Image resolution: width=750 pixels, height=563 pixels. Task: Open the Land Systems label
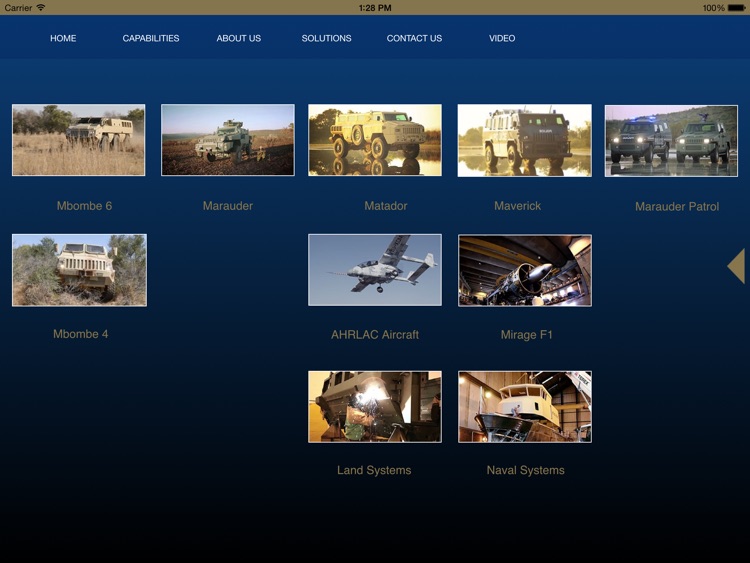[x=374, y=470]
